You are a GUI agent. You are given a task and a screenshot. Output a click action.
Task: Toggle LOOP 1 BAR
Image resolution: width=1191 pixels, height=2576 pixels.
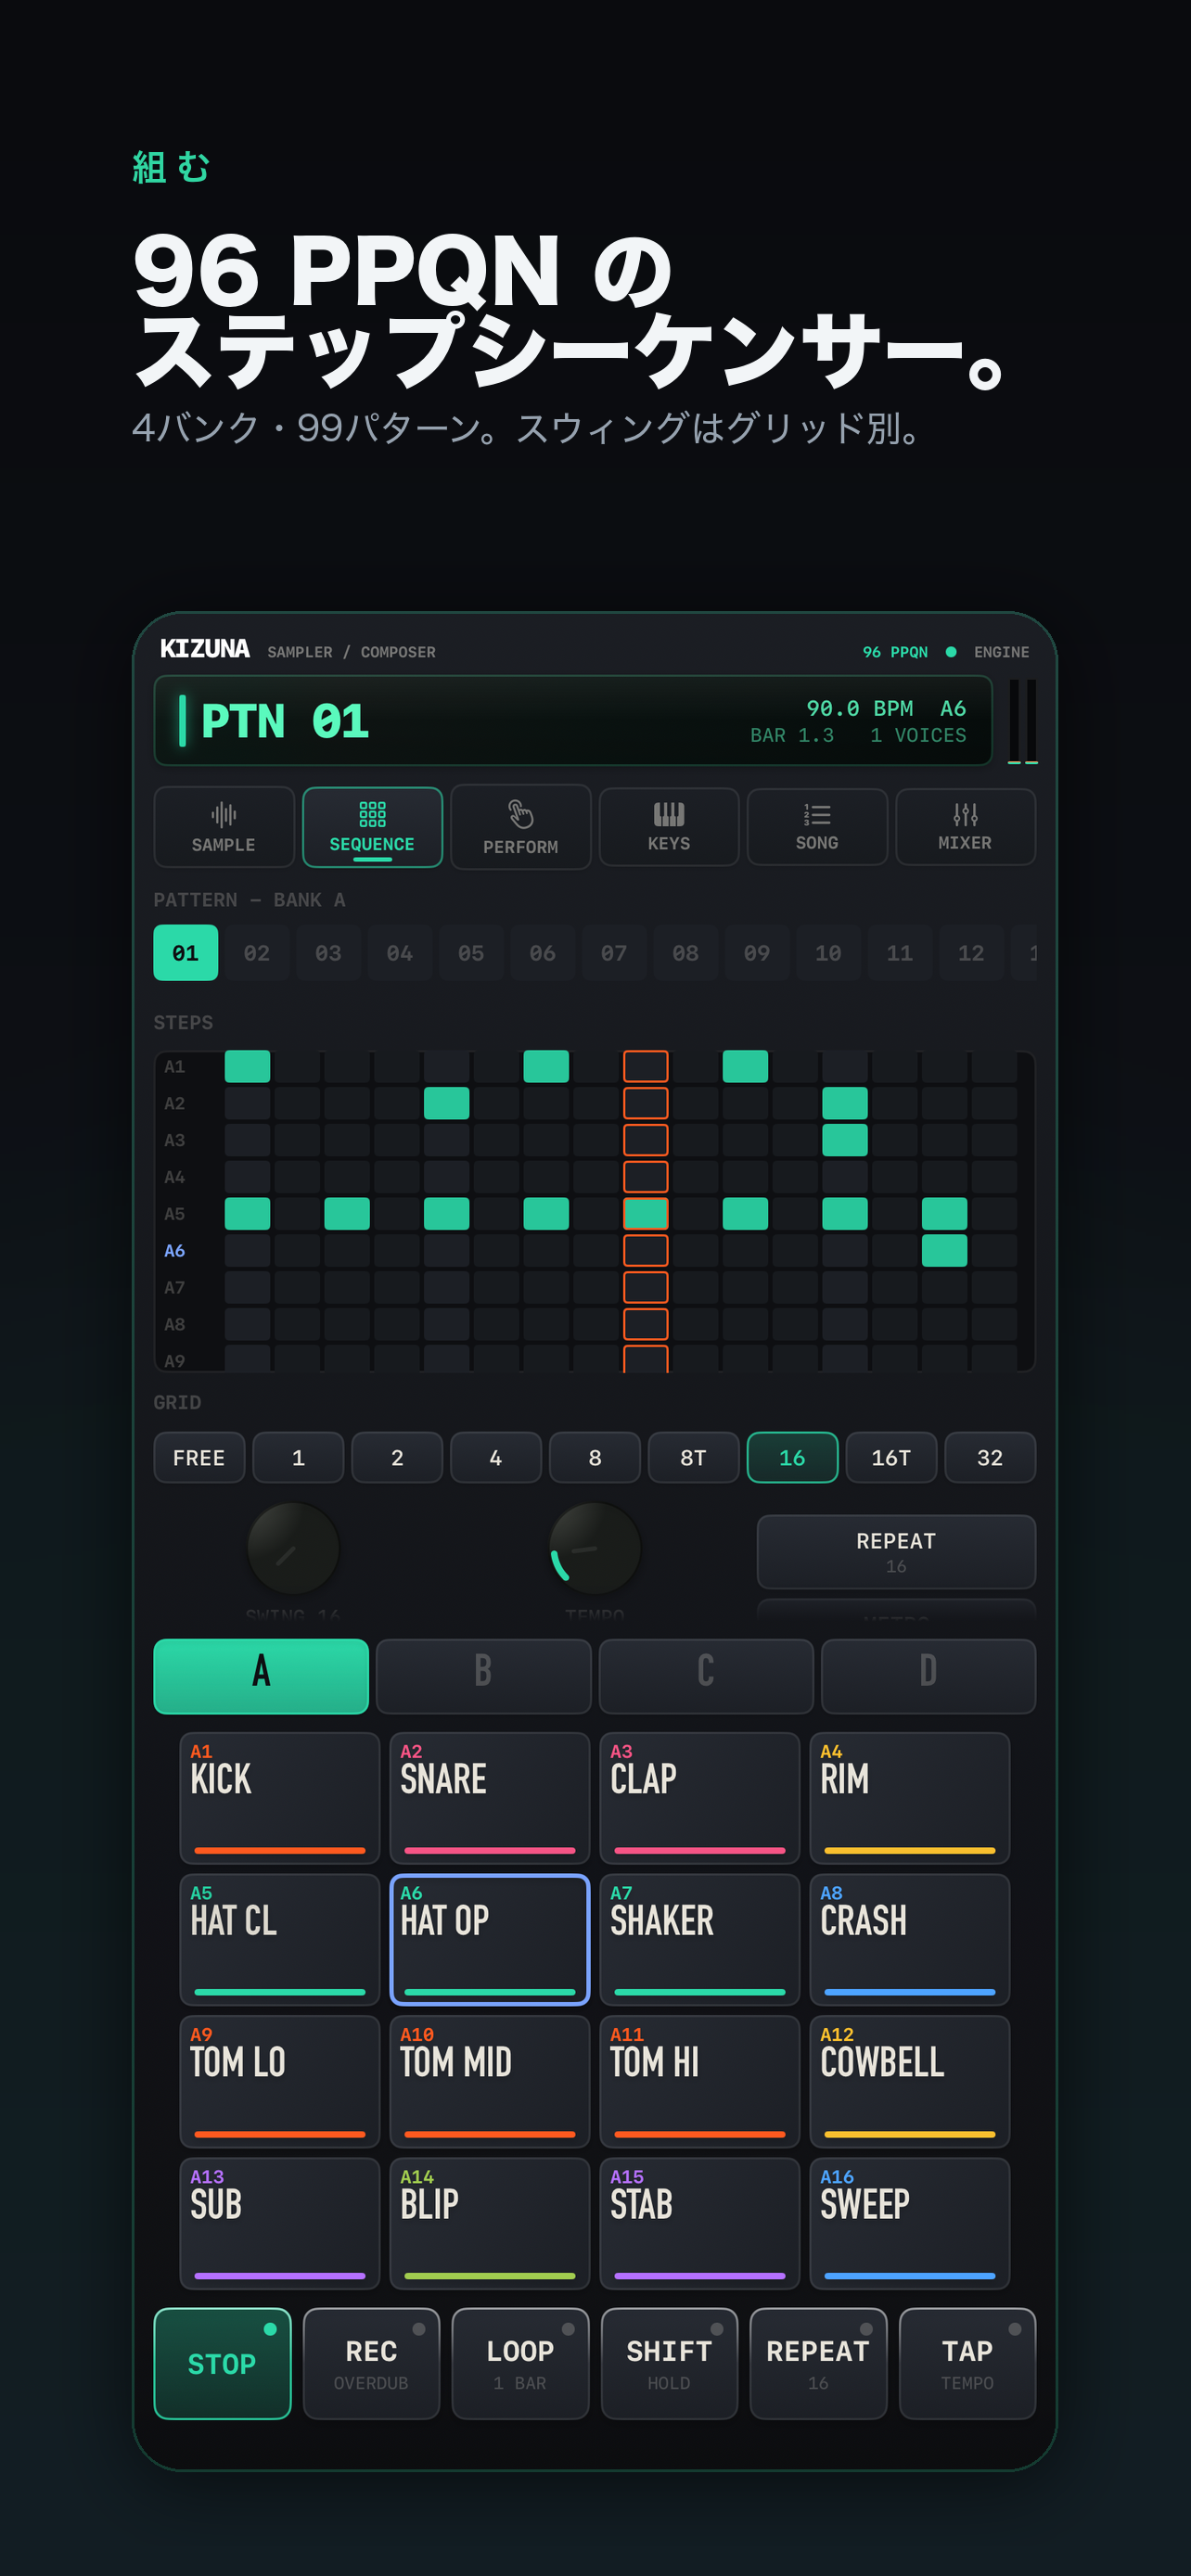pos(520,2364)
